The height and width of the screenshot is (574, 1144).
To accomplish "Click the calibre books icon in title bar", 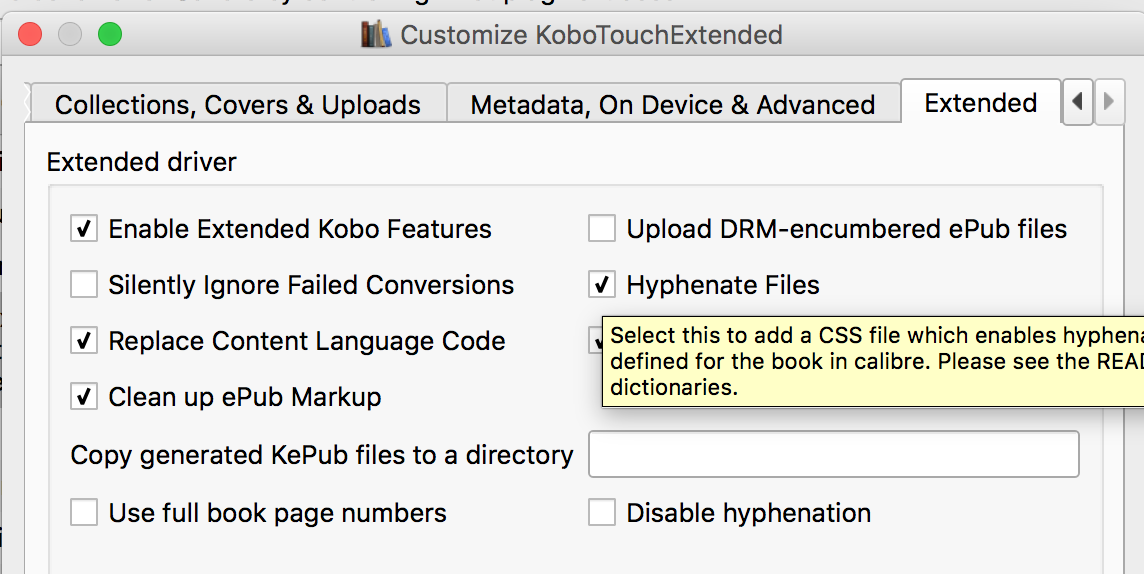I will coord(377,35).
